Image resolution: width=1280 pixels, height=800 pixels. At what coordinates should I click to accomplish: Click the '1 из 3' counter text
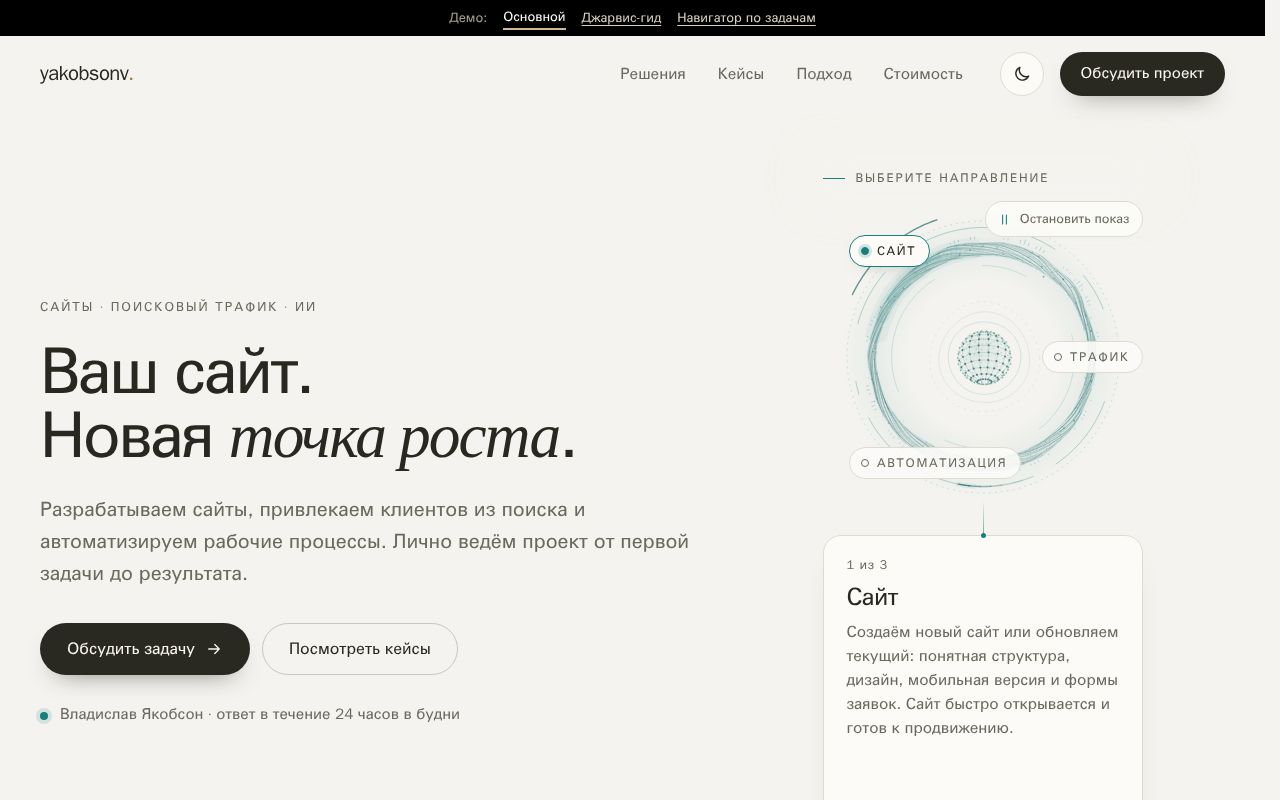[x=867, y=565]
